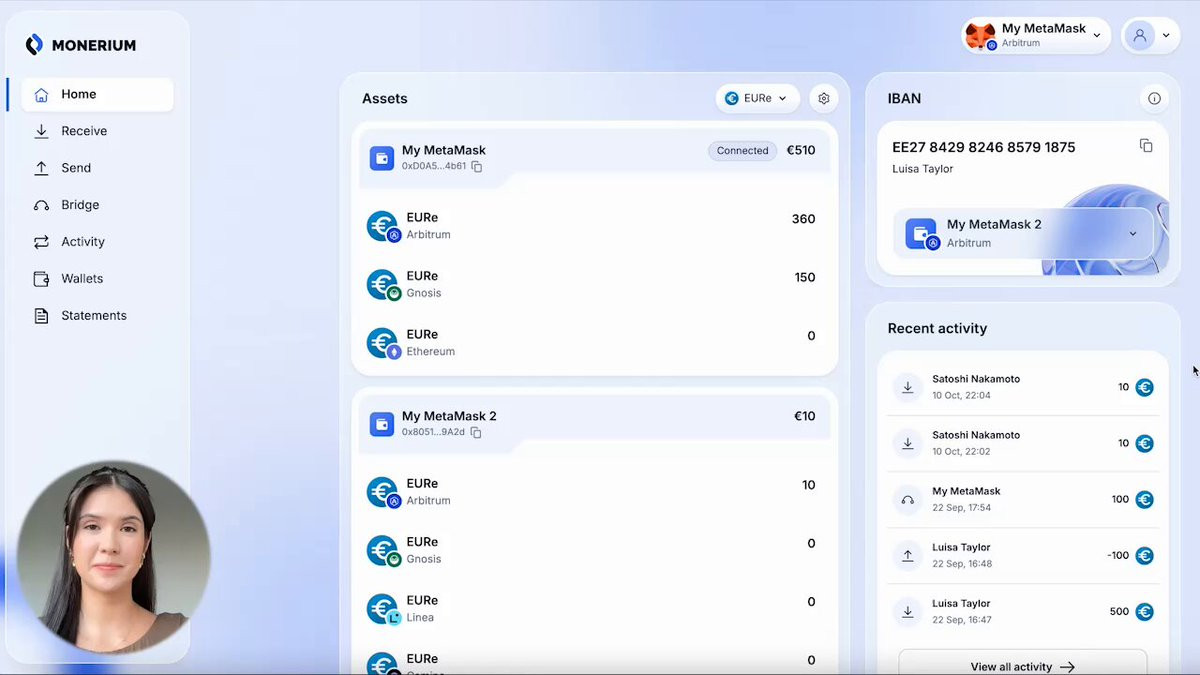
Task: Click receive icon of 22:04 transaction
Action: click(908, 387)
